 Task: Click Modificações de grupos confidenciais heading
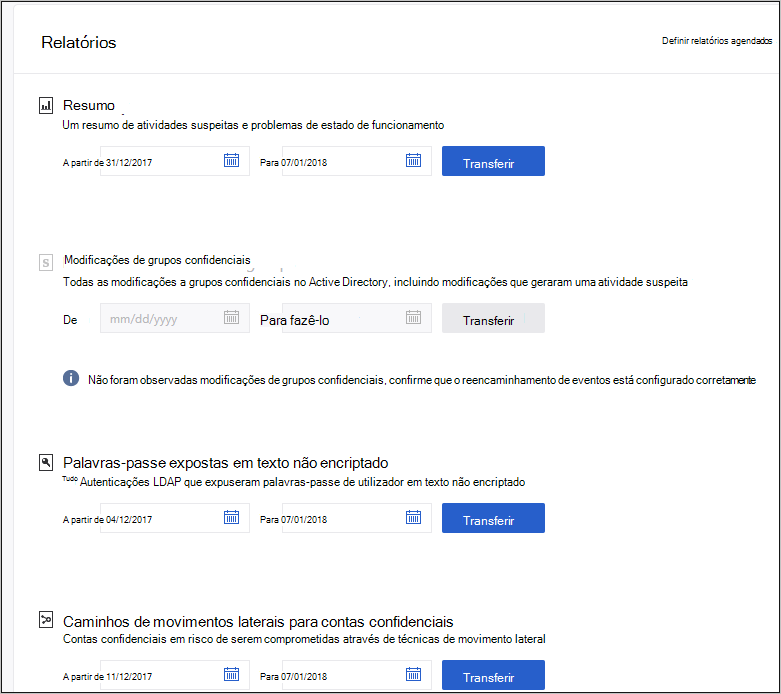tap(157, 260)
